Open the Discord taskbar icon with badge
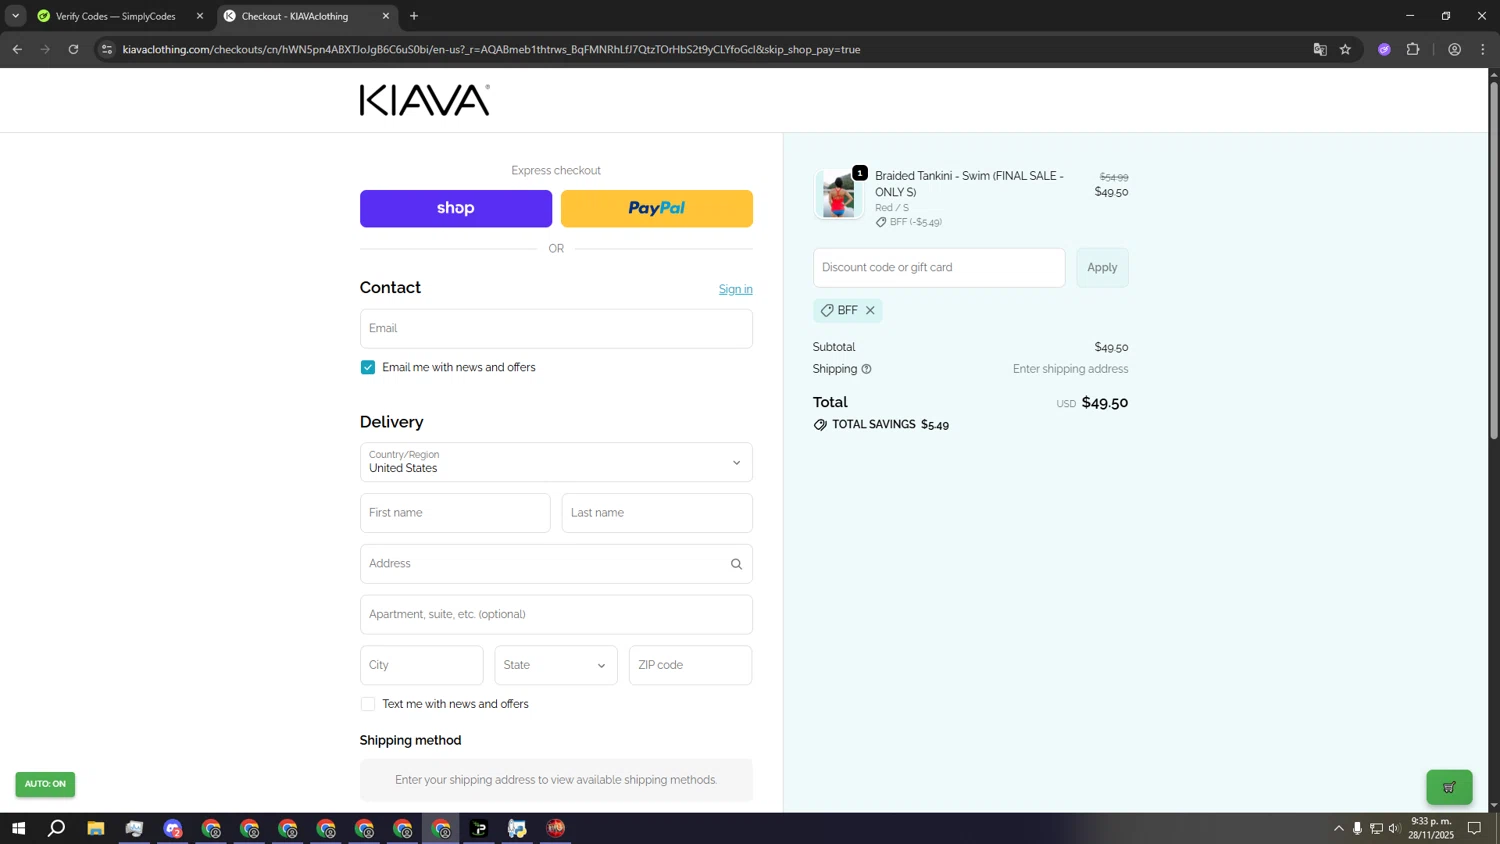 coord(173,828)
